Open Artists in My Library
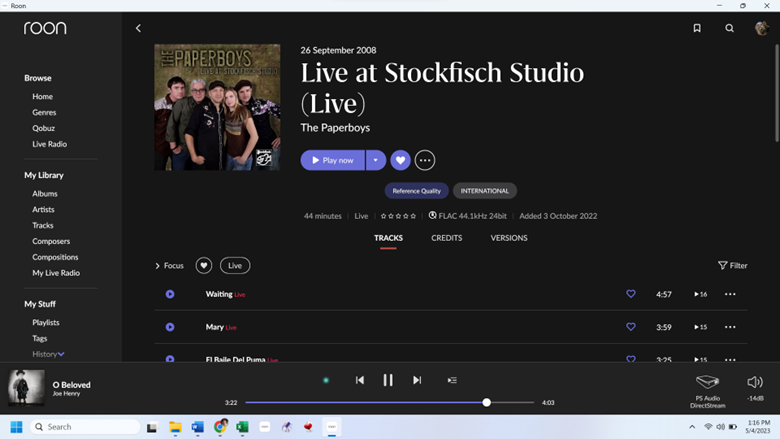780x439 pixels. [43, 210]
